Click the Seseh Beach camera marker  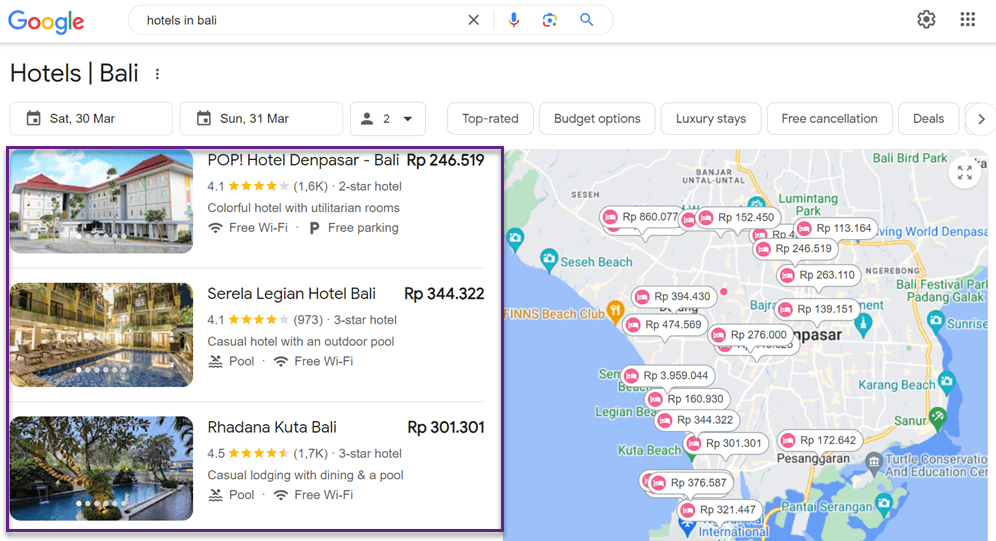click(549, 260)
